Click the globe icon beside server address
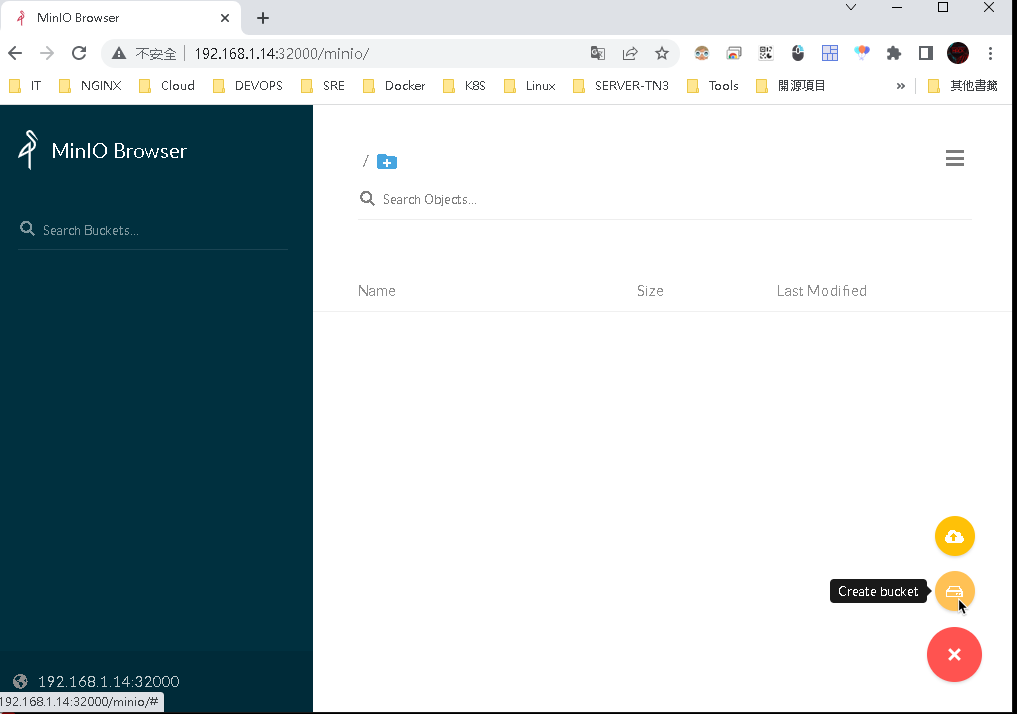 coord(21,681)
